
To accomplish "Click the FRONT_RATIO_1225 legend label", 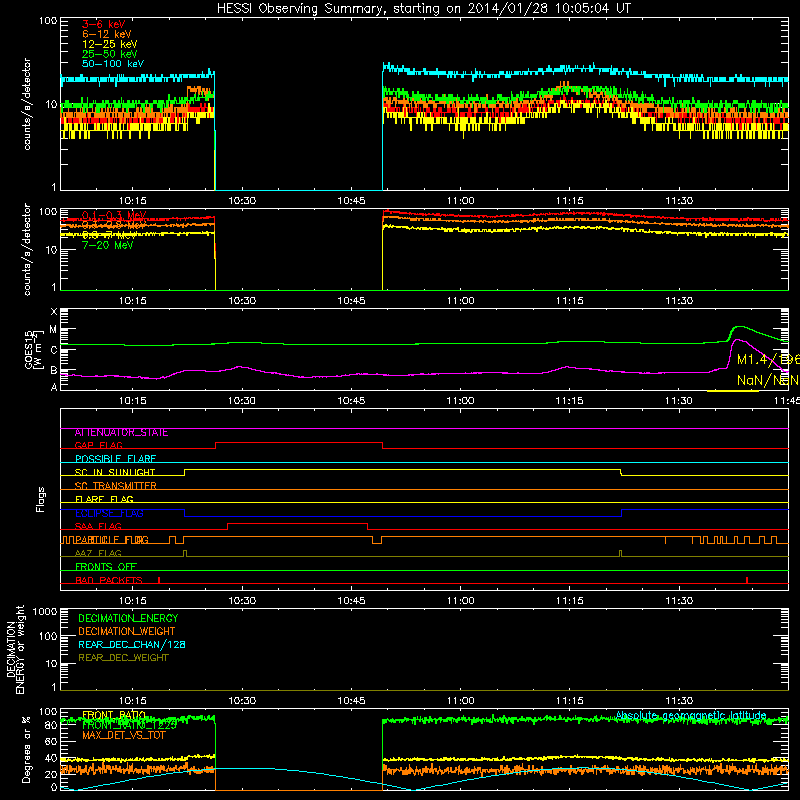I will tap(130, 725).
